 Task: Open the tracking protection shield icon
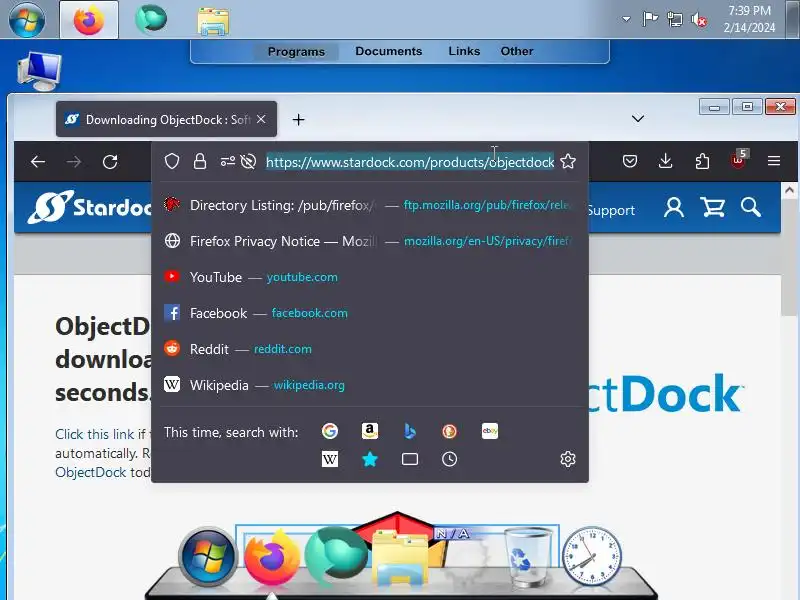coord(172,162)
